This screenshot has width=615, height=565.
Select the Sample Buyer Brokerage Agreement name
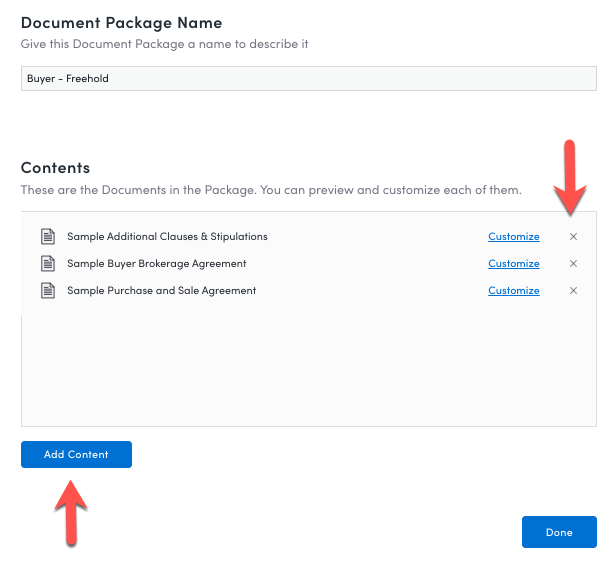(x=156, y=263)
